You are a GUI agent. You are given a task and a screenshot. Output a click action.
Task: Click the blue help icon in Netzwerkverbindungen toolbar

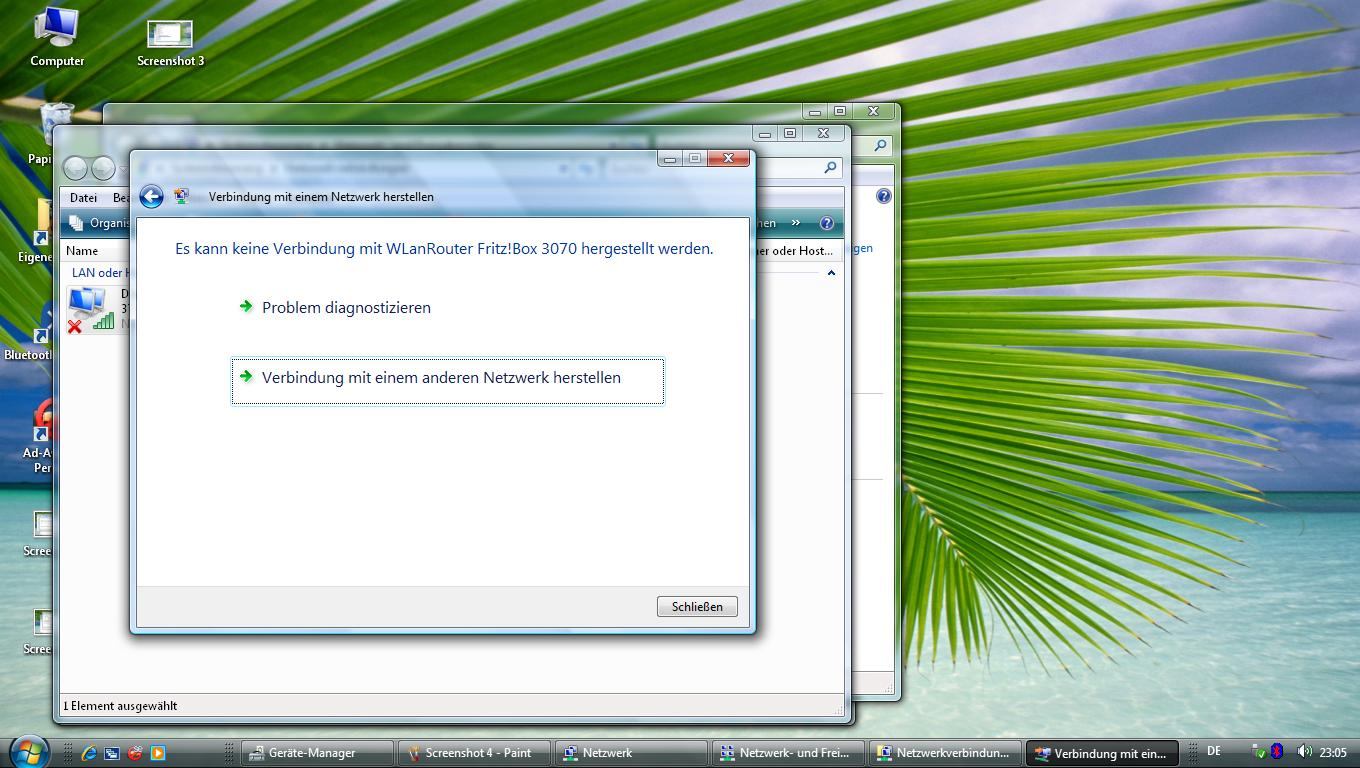pyautogui.click(x=827, y=223)
